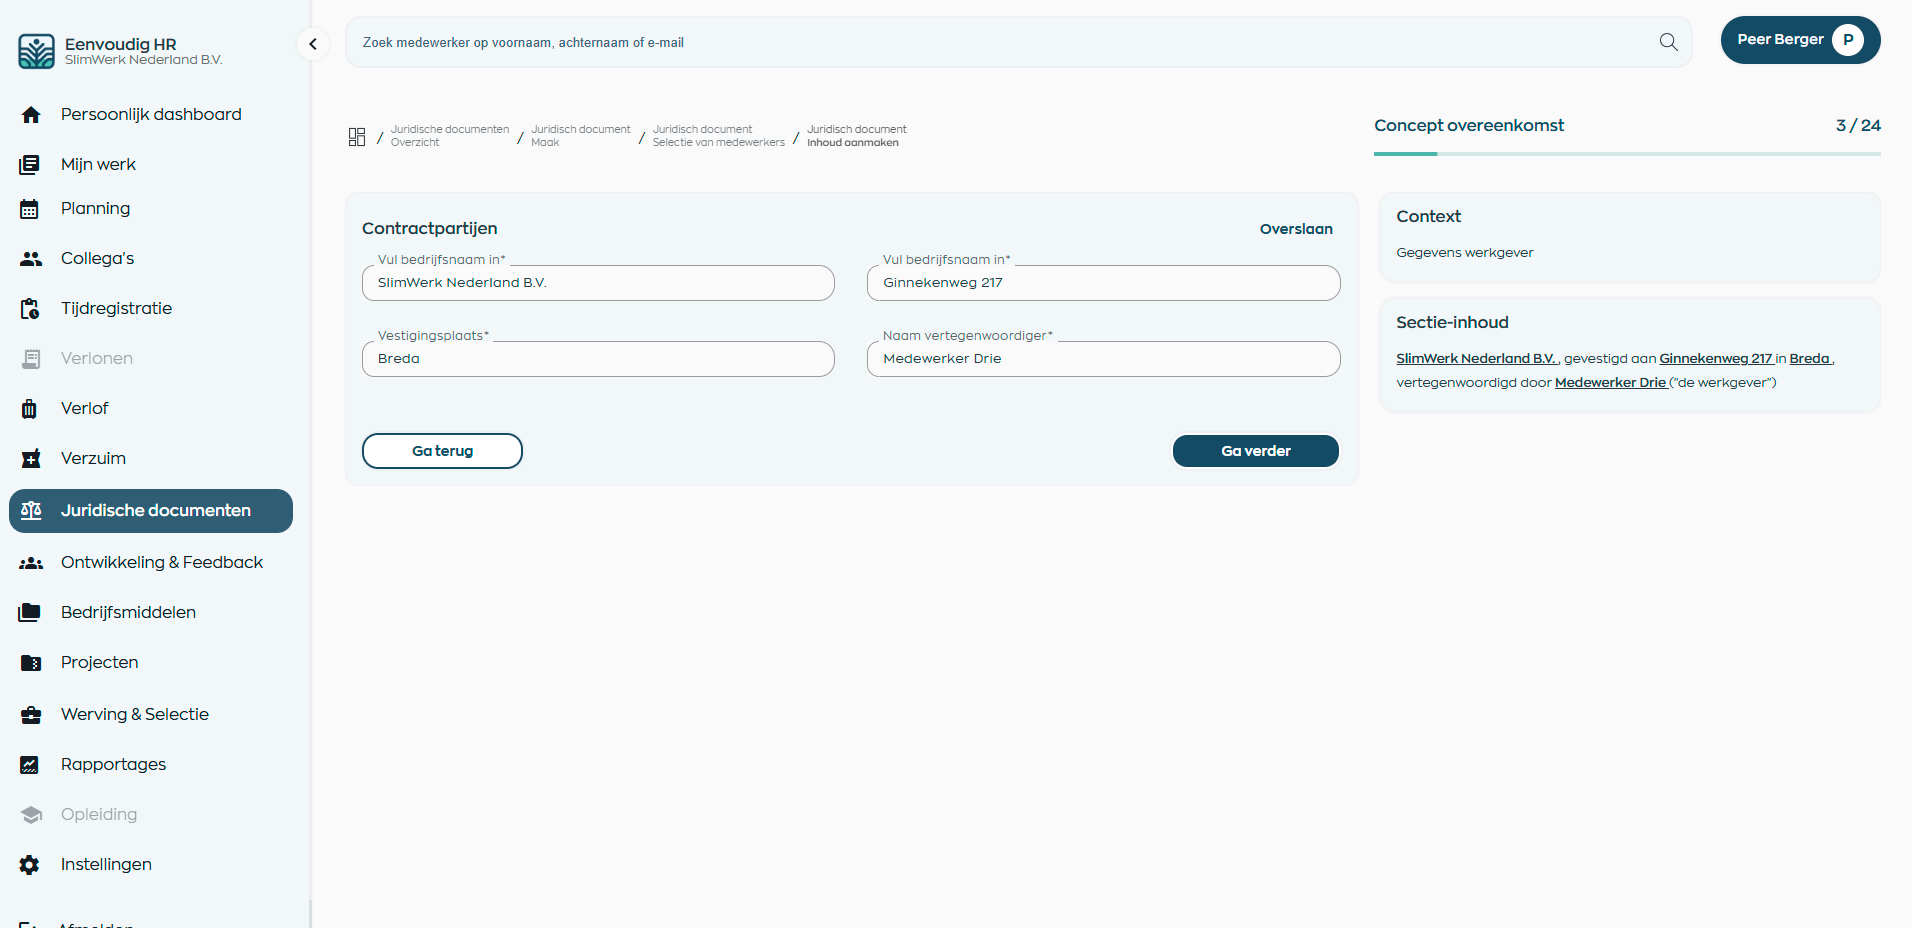1912x928 pixels.
Task: Go to Ontwikkeling & Feedback menu item
Action: pyautogui.click(x=161, y=563)
